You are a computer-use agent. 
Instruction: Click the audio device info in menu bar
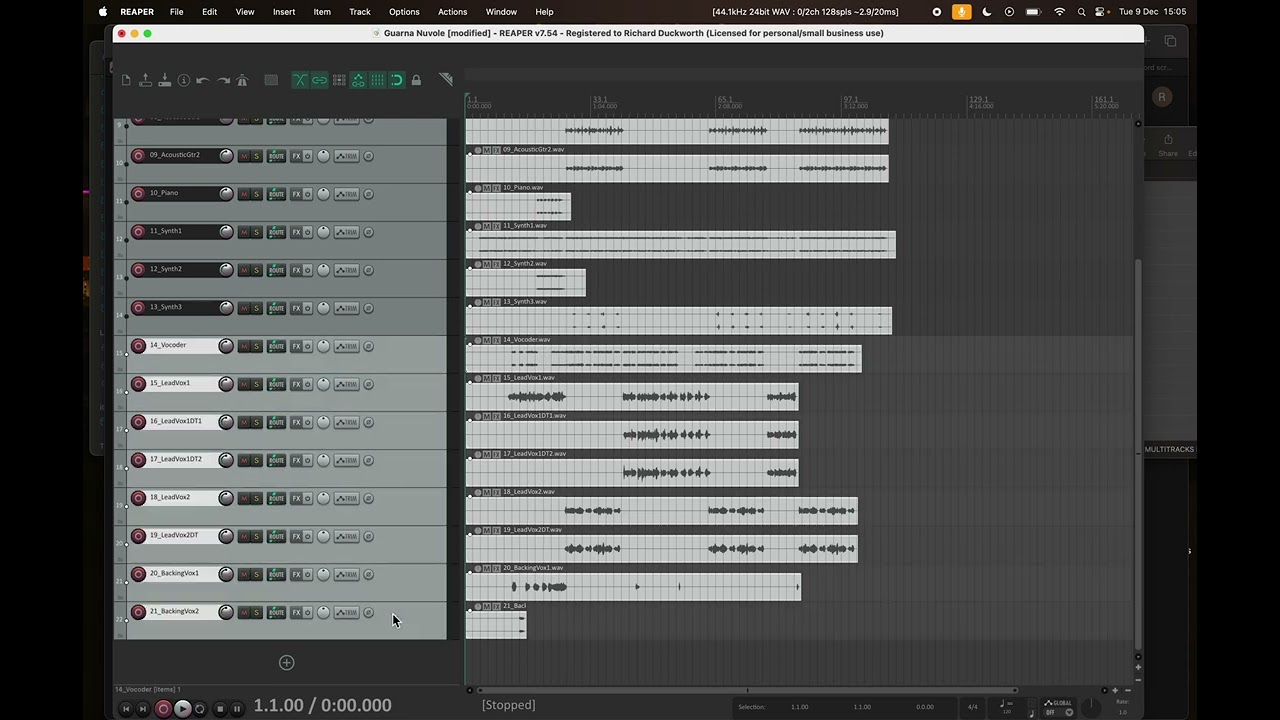[x=805, y=12]
